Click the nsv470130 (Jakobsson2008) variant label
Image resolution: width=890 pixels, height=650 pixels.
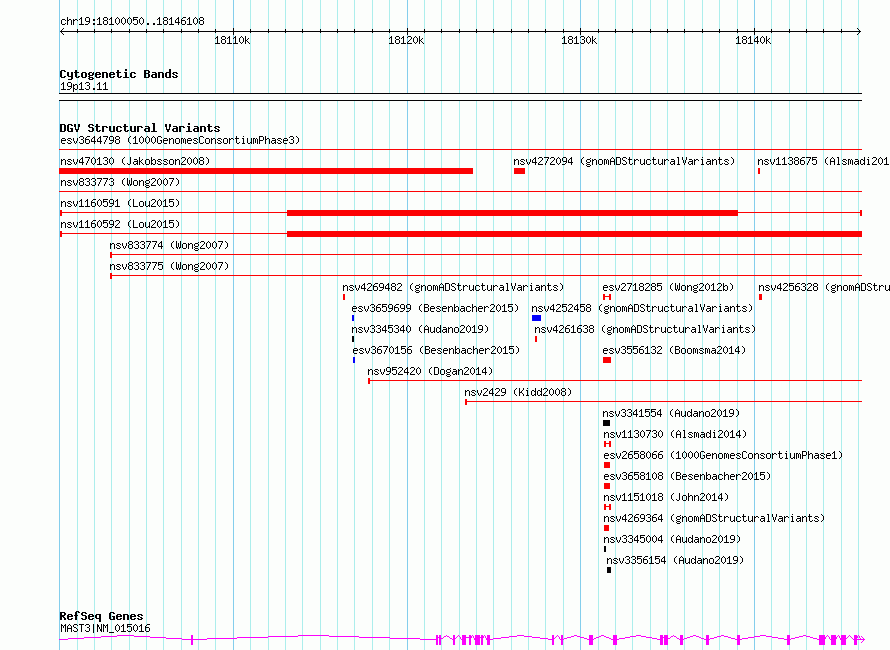tap(135, 161)
